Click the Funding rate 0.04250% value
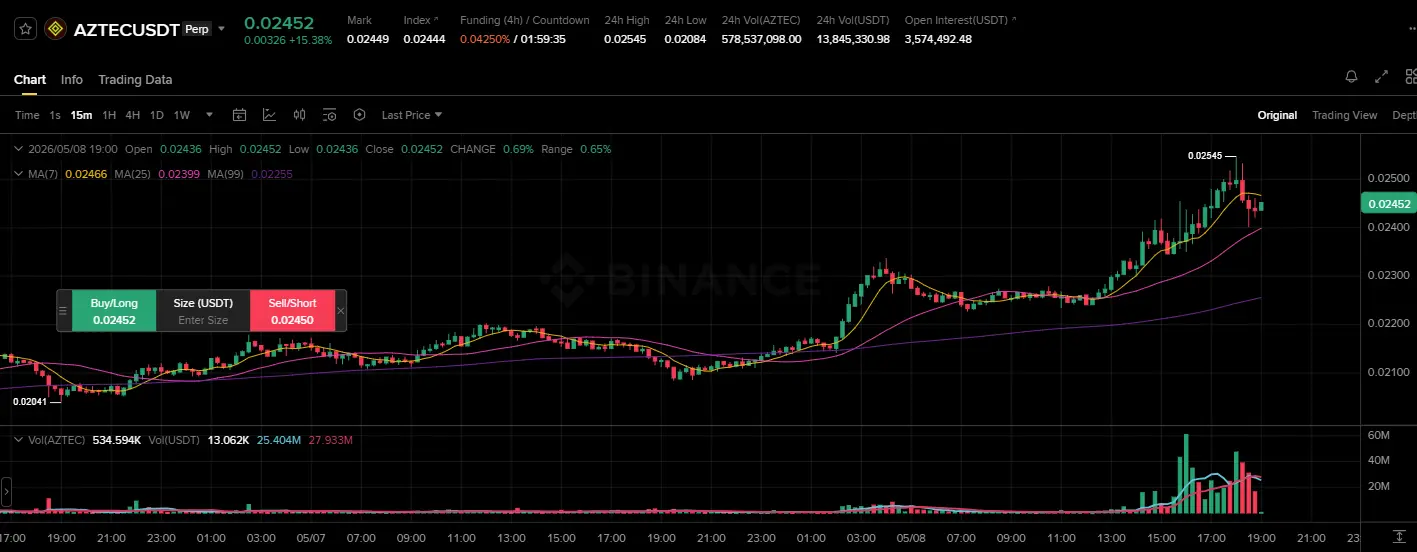Viewport: 1417px width, 552px height. (486, 39)
